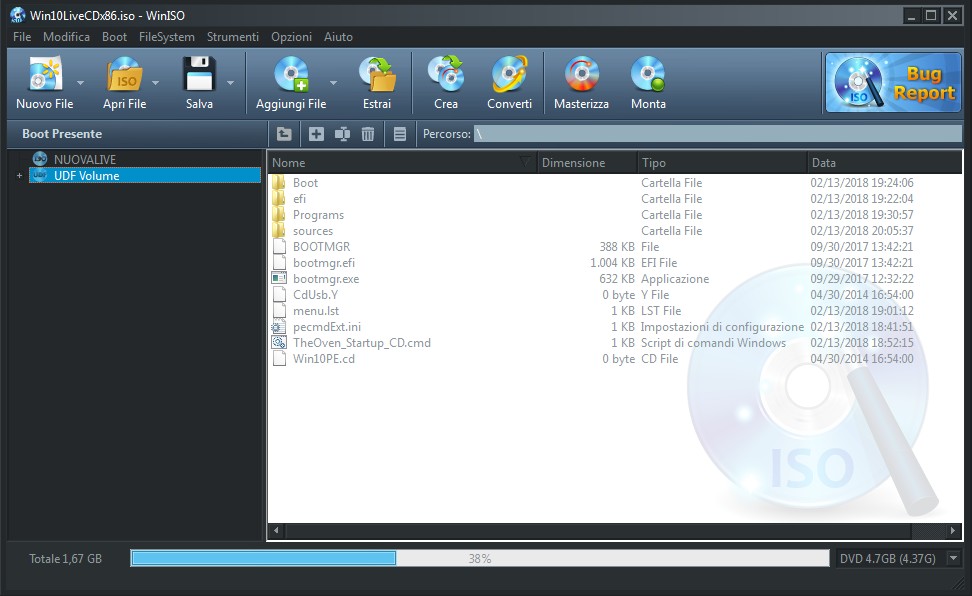Click the list view icon
Screen dimensions: 972x596
(x=400, y=133)
